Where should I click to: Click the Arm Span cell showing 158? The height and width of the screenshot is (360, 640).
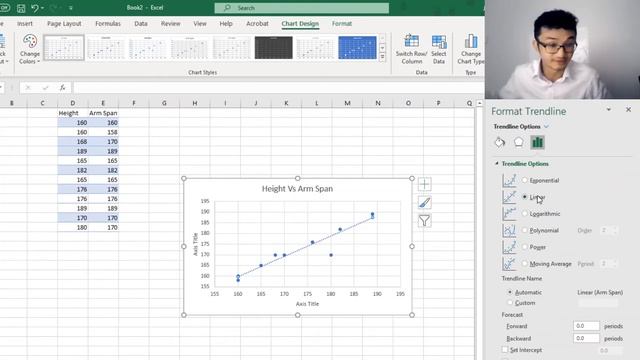tap(103, 132)
